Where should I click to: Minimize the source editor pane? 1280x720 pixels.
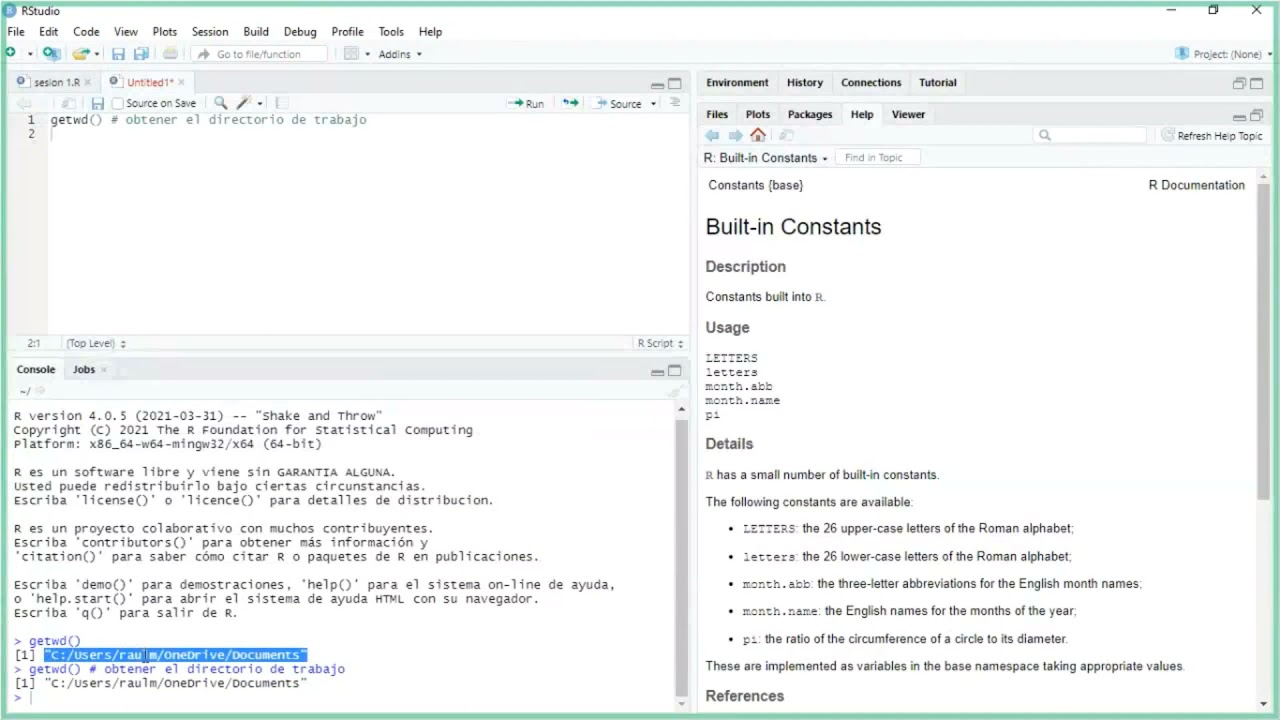pos(657,85)
